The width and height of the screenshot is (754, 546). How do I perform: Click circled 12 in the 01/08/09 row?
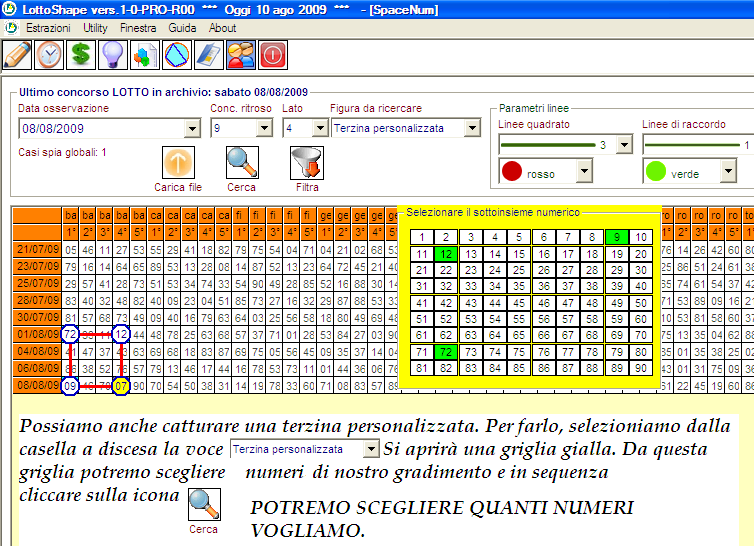click(121, 334)
